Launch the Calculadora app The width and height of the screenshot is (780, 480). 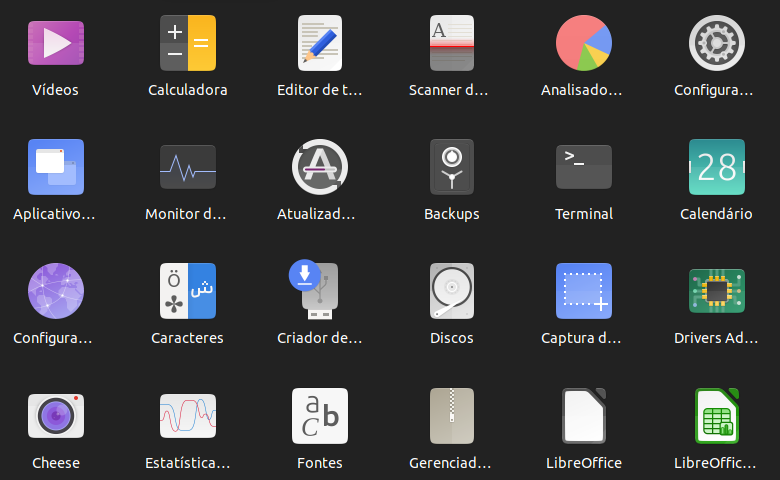[x=188, y=43]
